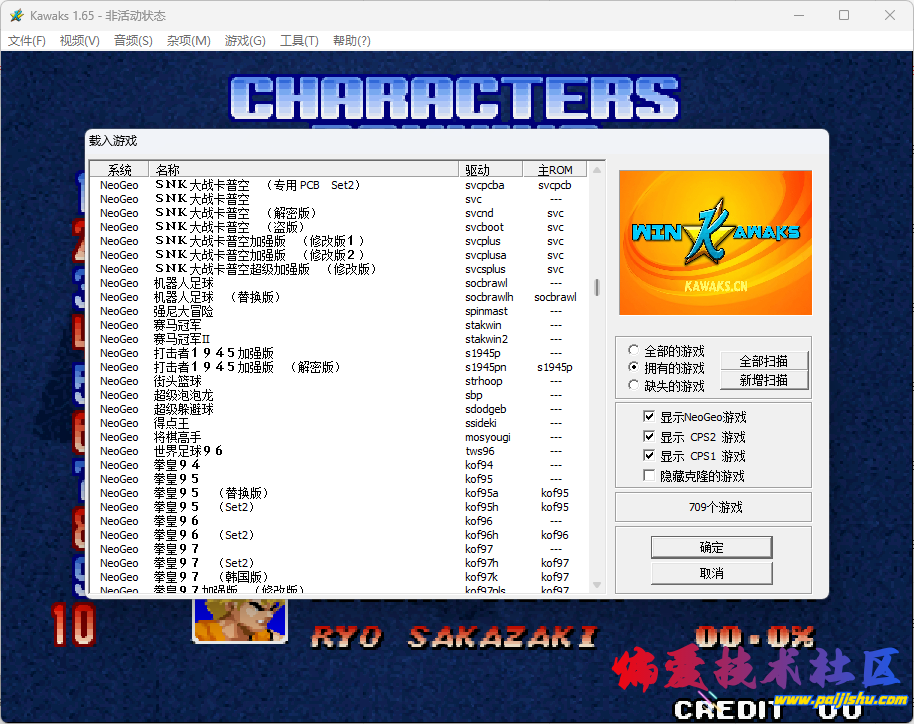This screenshot has height=724, width=914.
Task: Click the WinKawaks logo banner
Action: [x=714, y=242]
